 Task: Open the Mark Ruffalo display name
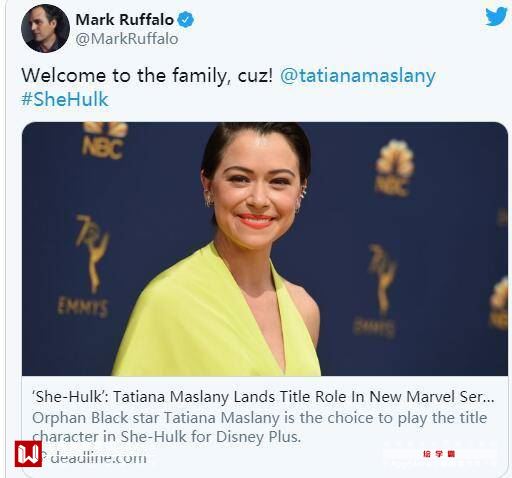[x=125, y=19]
